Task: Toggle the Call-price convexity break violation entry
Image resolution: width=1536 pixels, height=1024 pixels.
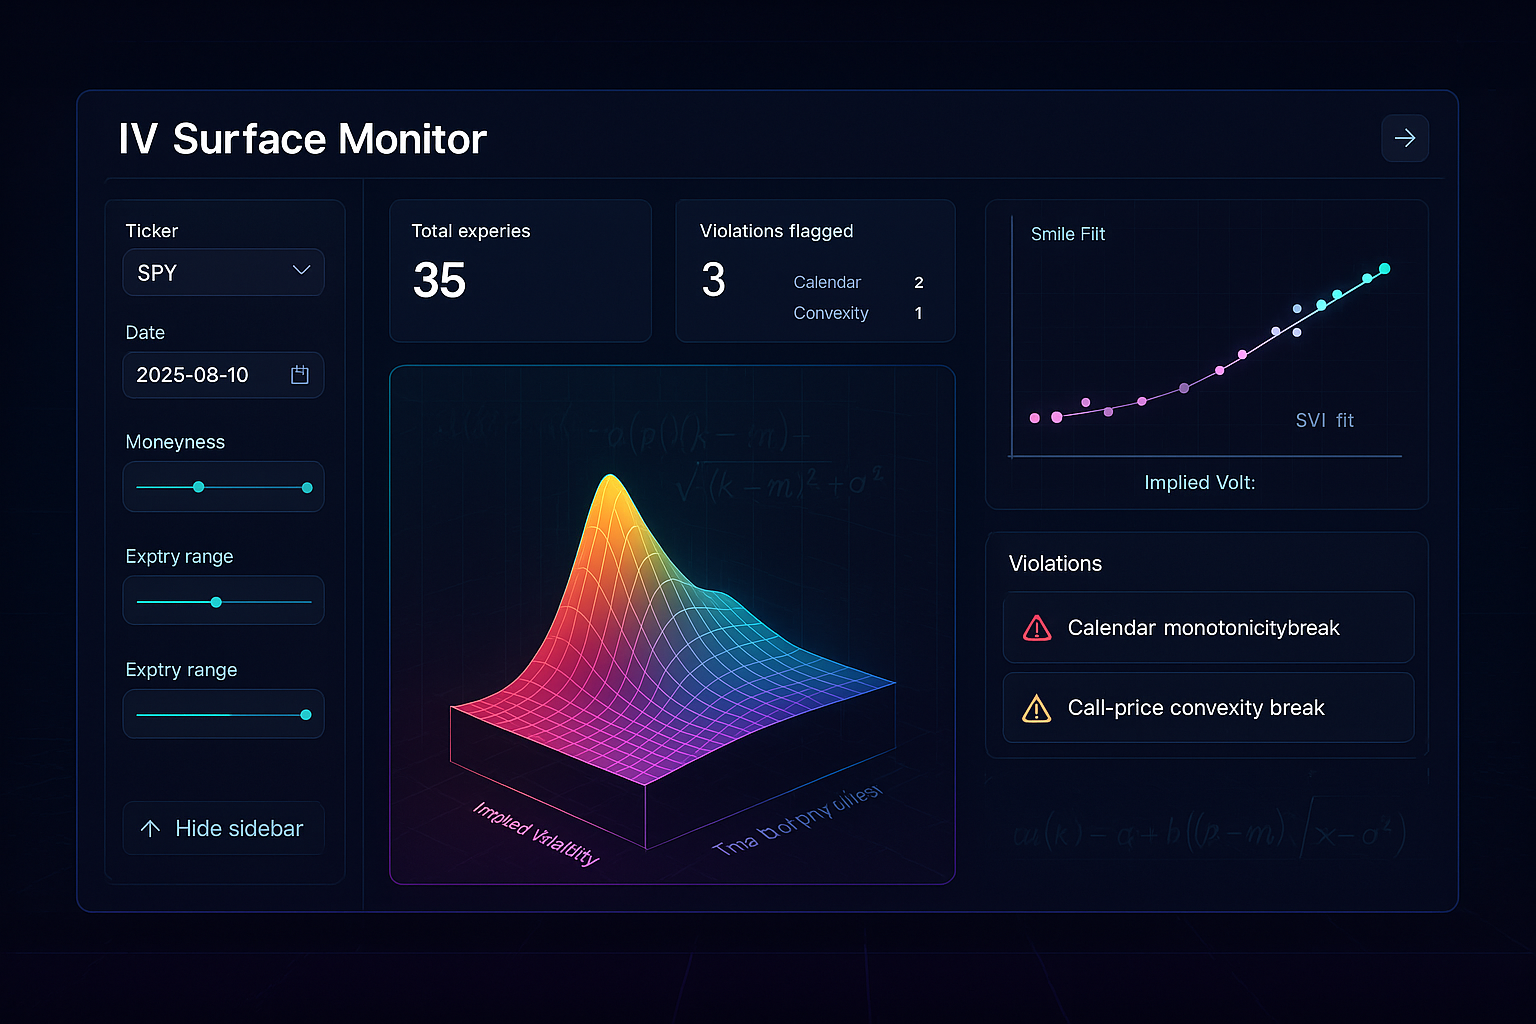Action: pyautogui.click(x=1207, y=708)
